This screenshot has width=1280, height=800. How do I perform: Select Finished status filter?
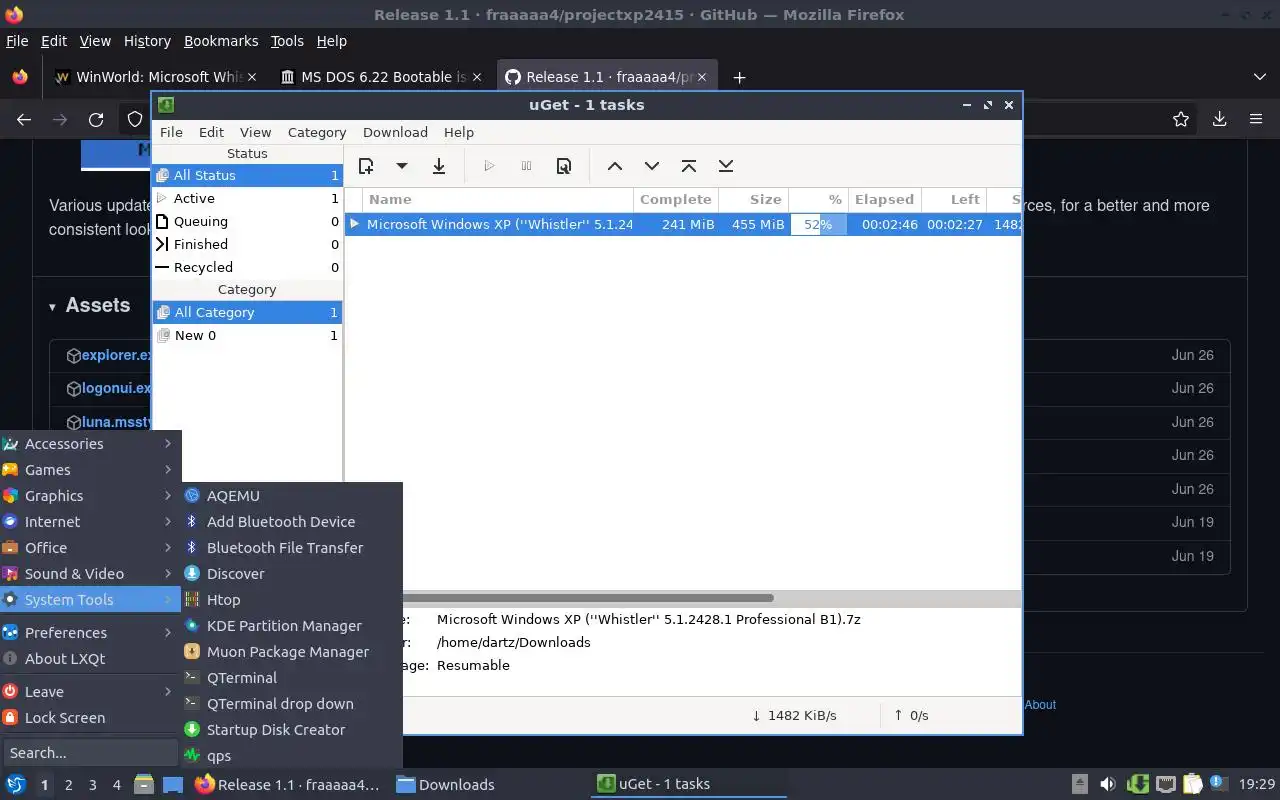point(247,244)
